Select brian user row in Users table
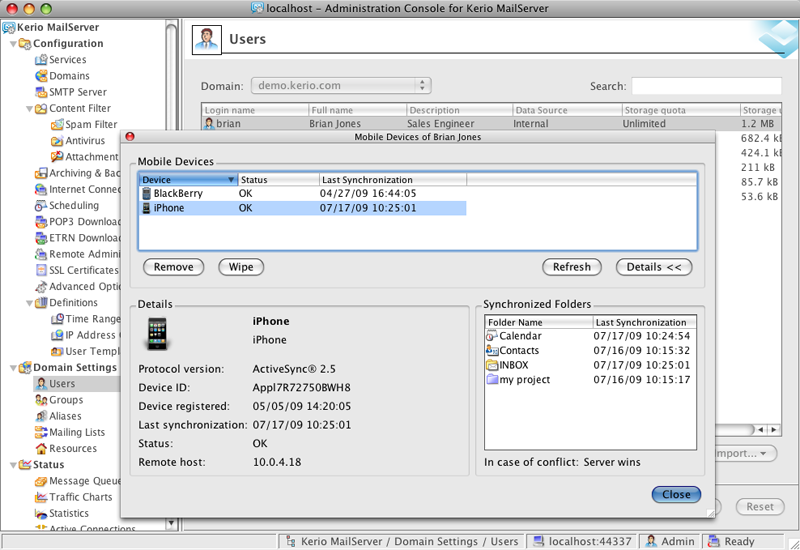This screenshot has height=550, width=800. (x=491, y=123)
